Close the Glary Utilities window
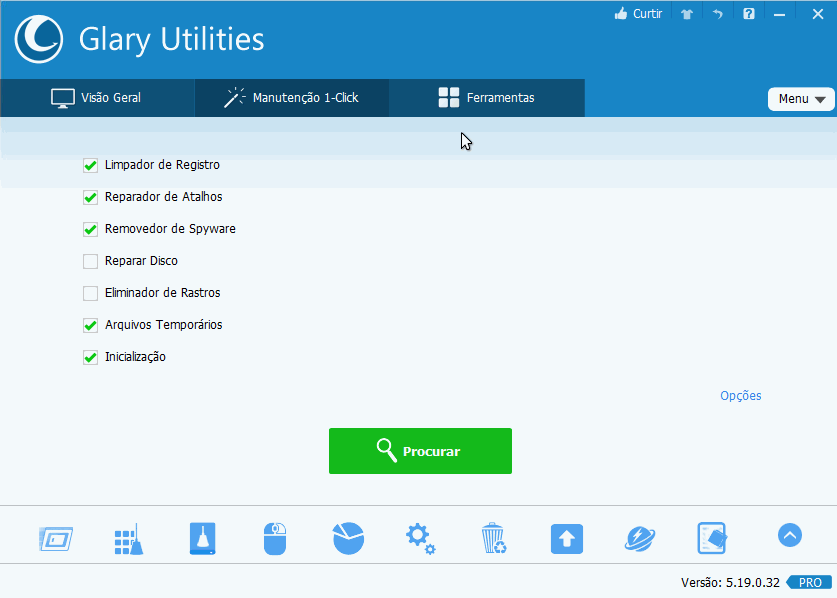Screen dimensions: 837x598 click(818, 14)
